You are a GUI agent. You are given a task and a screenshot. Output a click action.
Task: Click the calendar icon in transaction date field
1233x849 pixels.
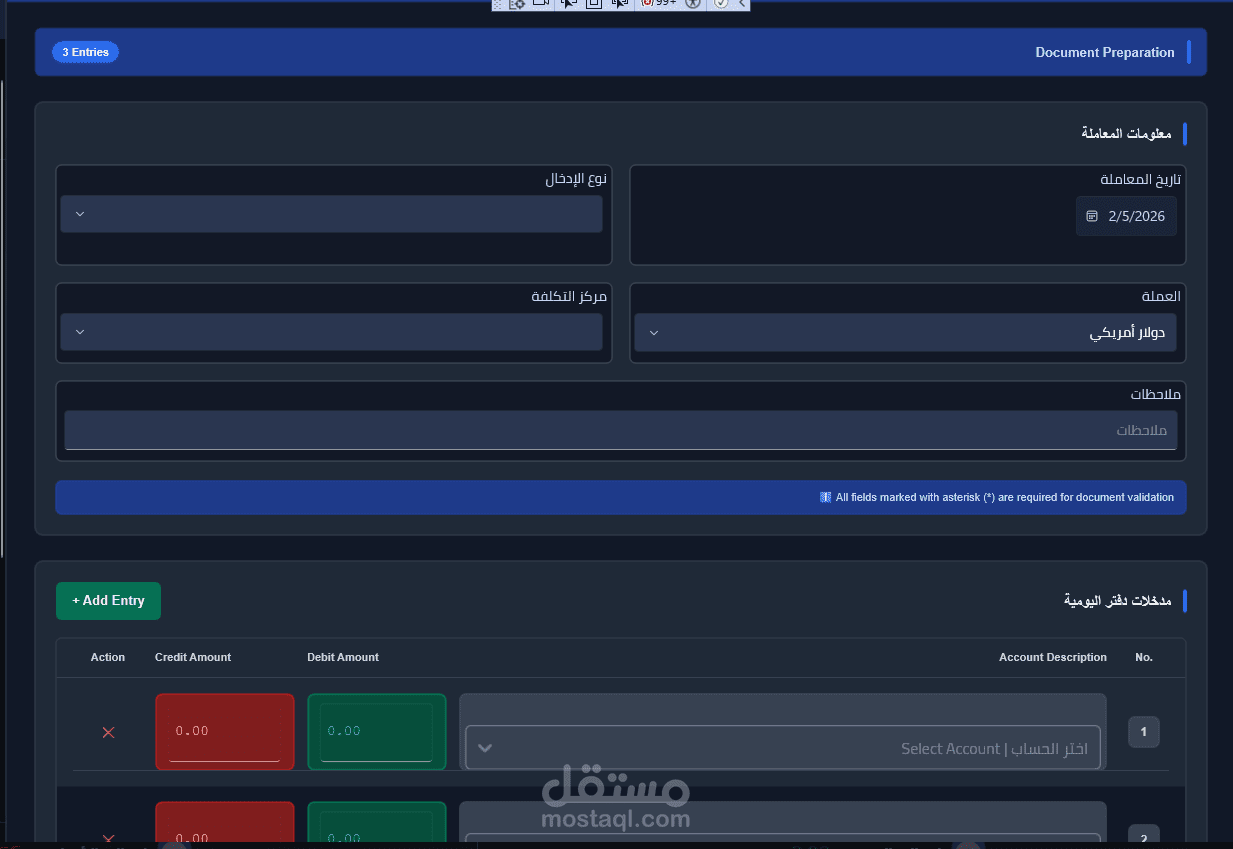point(1092,216)
